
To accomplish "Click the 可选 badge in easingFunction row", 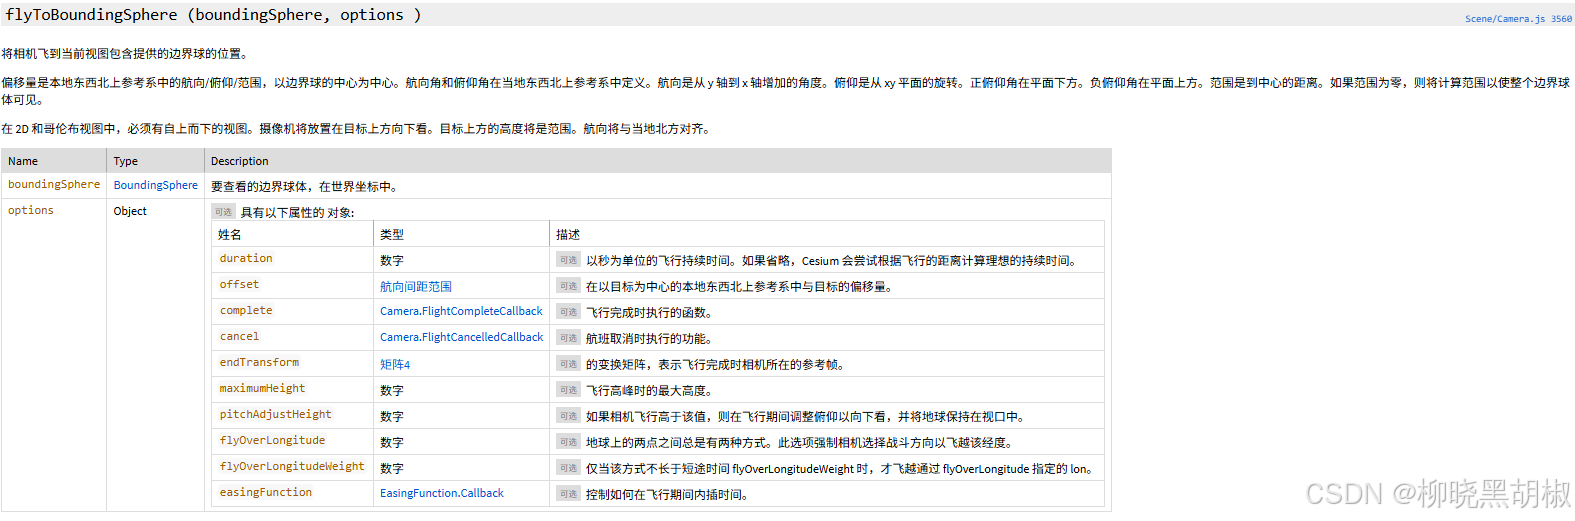I will point(568,494).
